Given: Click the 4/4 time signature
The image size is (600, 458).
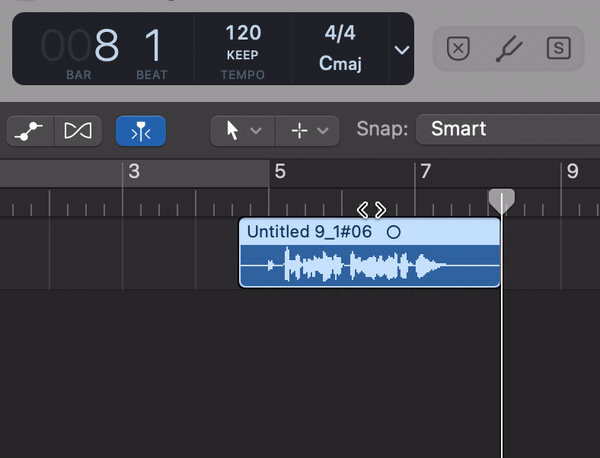Looking at the screenshot, I should pos(340,33).
